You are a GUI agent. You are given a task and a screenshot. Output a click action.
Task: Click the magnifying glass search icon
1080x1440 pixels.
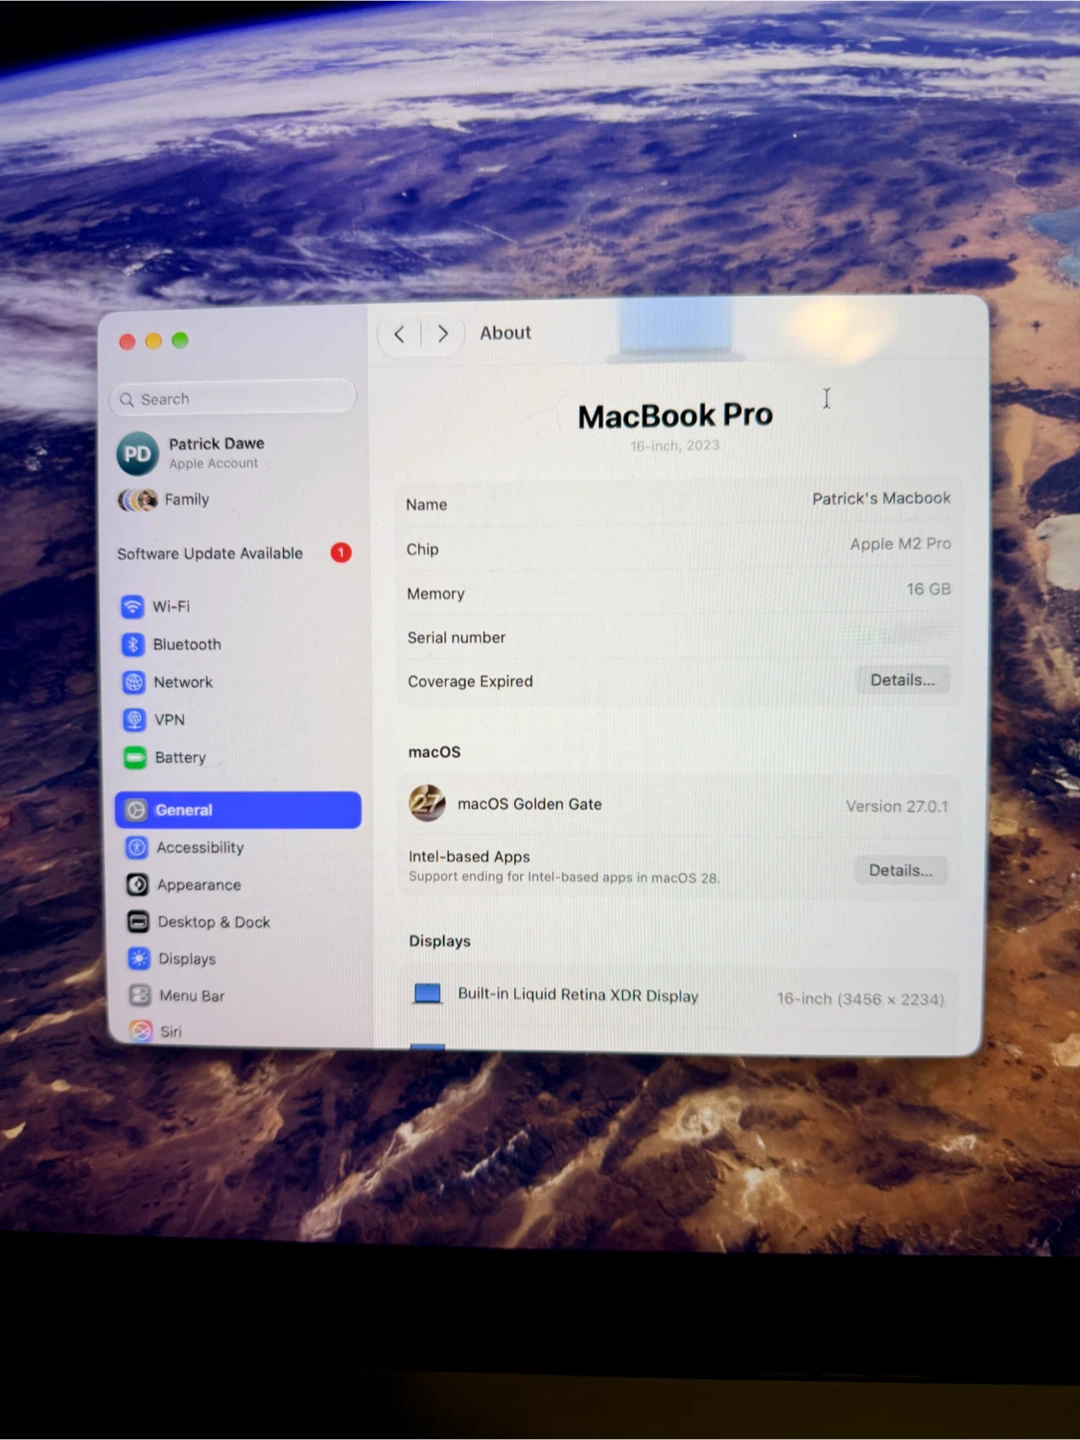127,399
